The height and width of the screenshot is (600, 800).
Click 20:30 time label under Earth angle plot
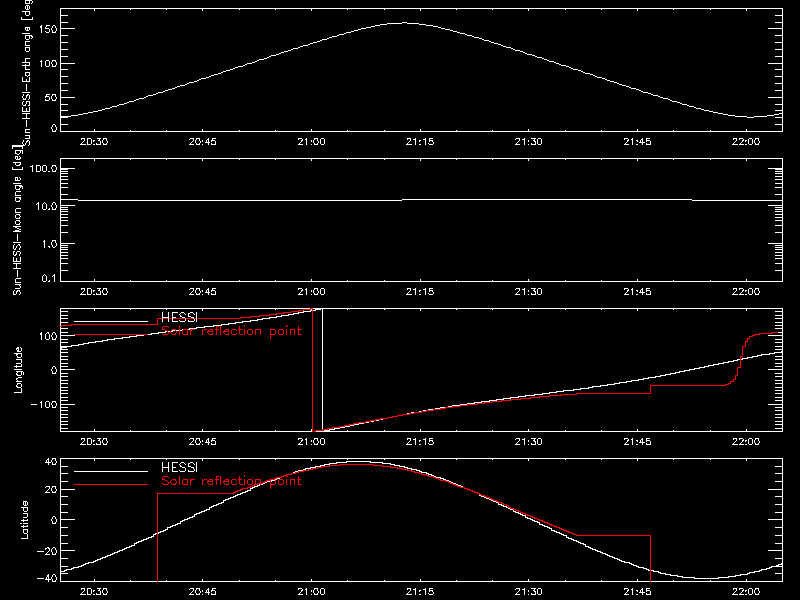tap(94, 142)
